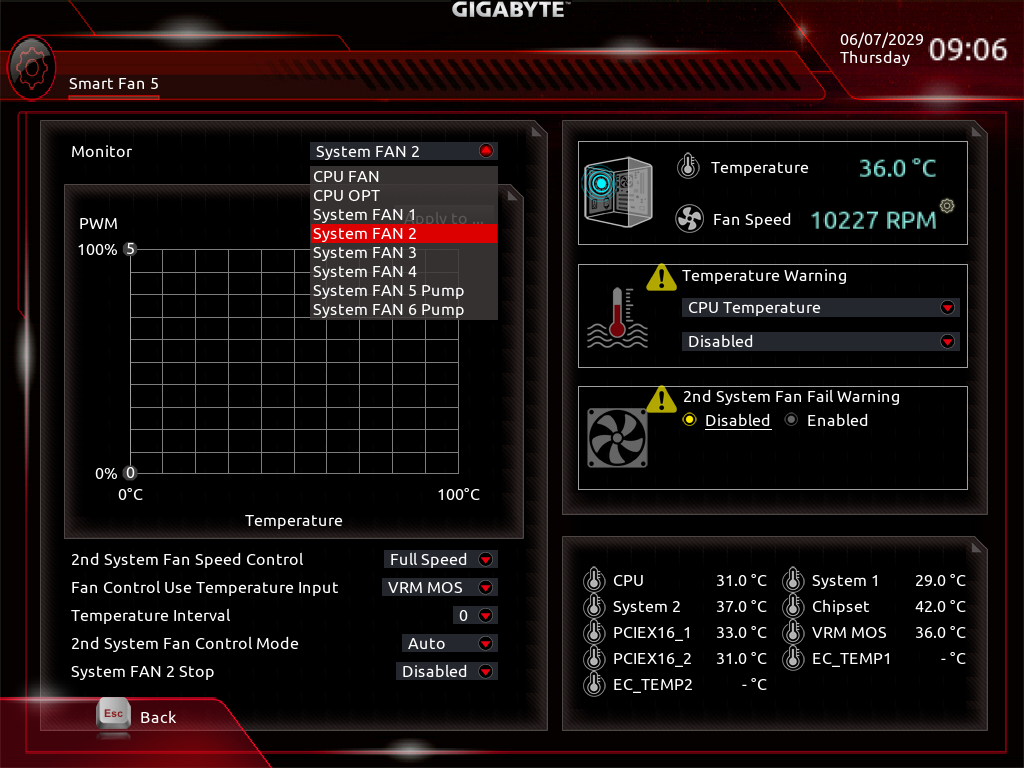Click the CPU temperature thermometer icon
Screen dimensions: 1024x768
click(594, 580)
